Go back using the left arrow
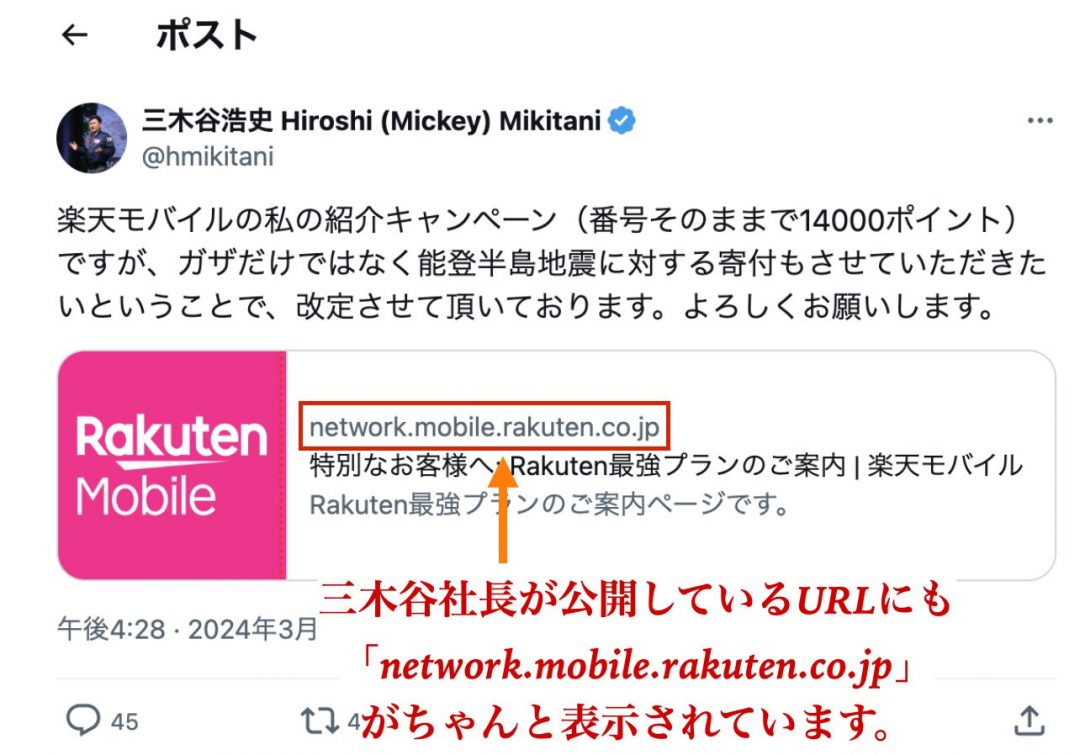1080x755 pixels. [x=74, y=35]
